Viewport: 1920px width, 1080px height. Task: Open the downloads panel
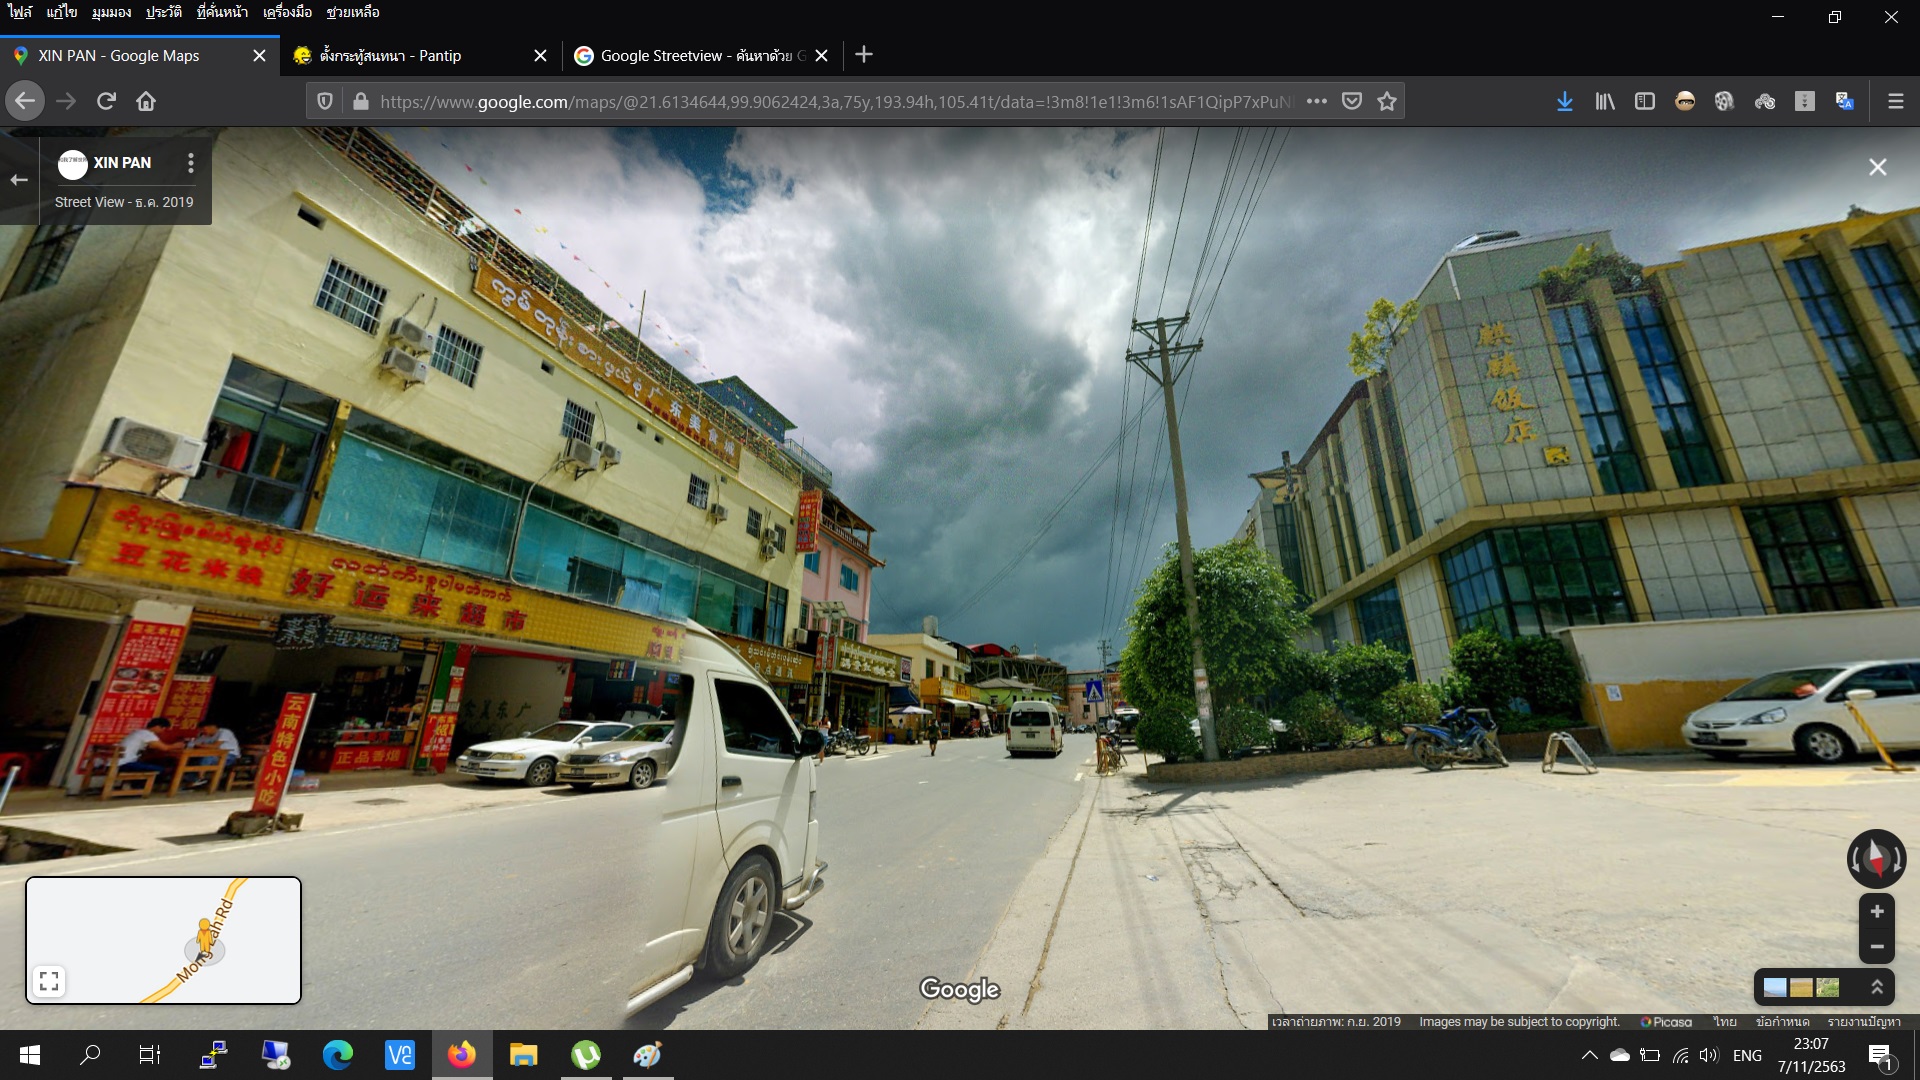pyautogui.click(x=1565, y=101)
